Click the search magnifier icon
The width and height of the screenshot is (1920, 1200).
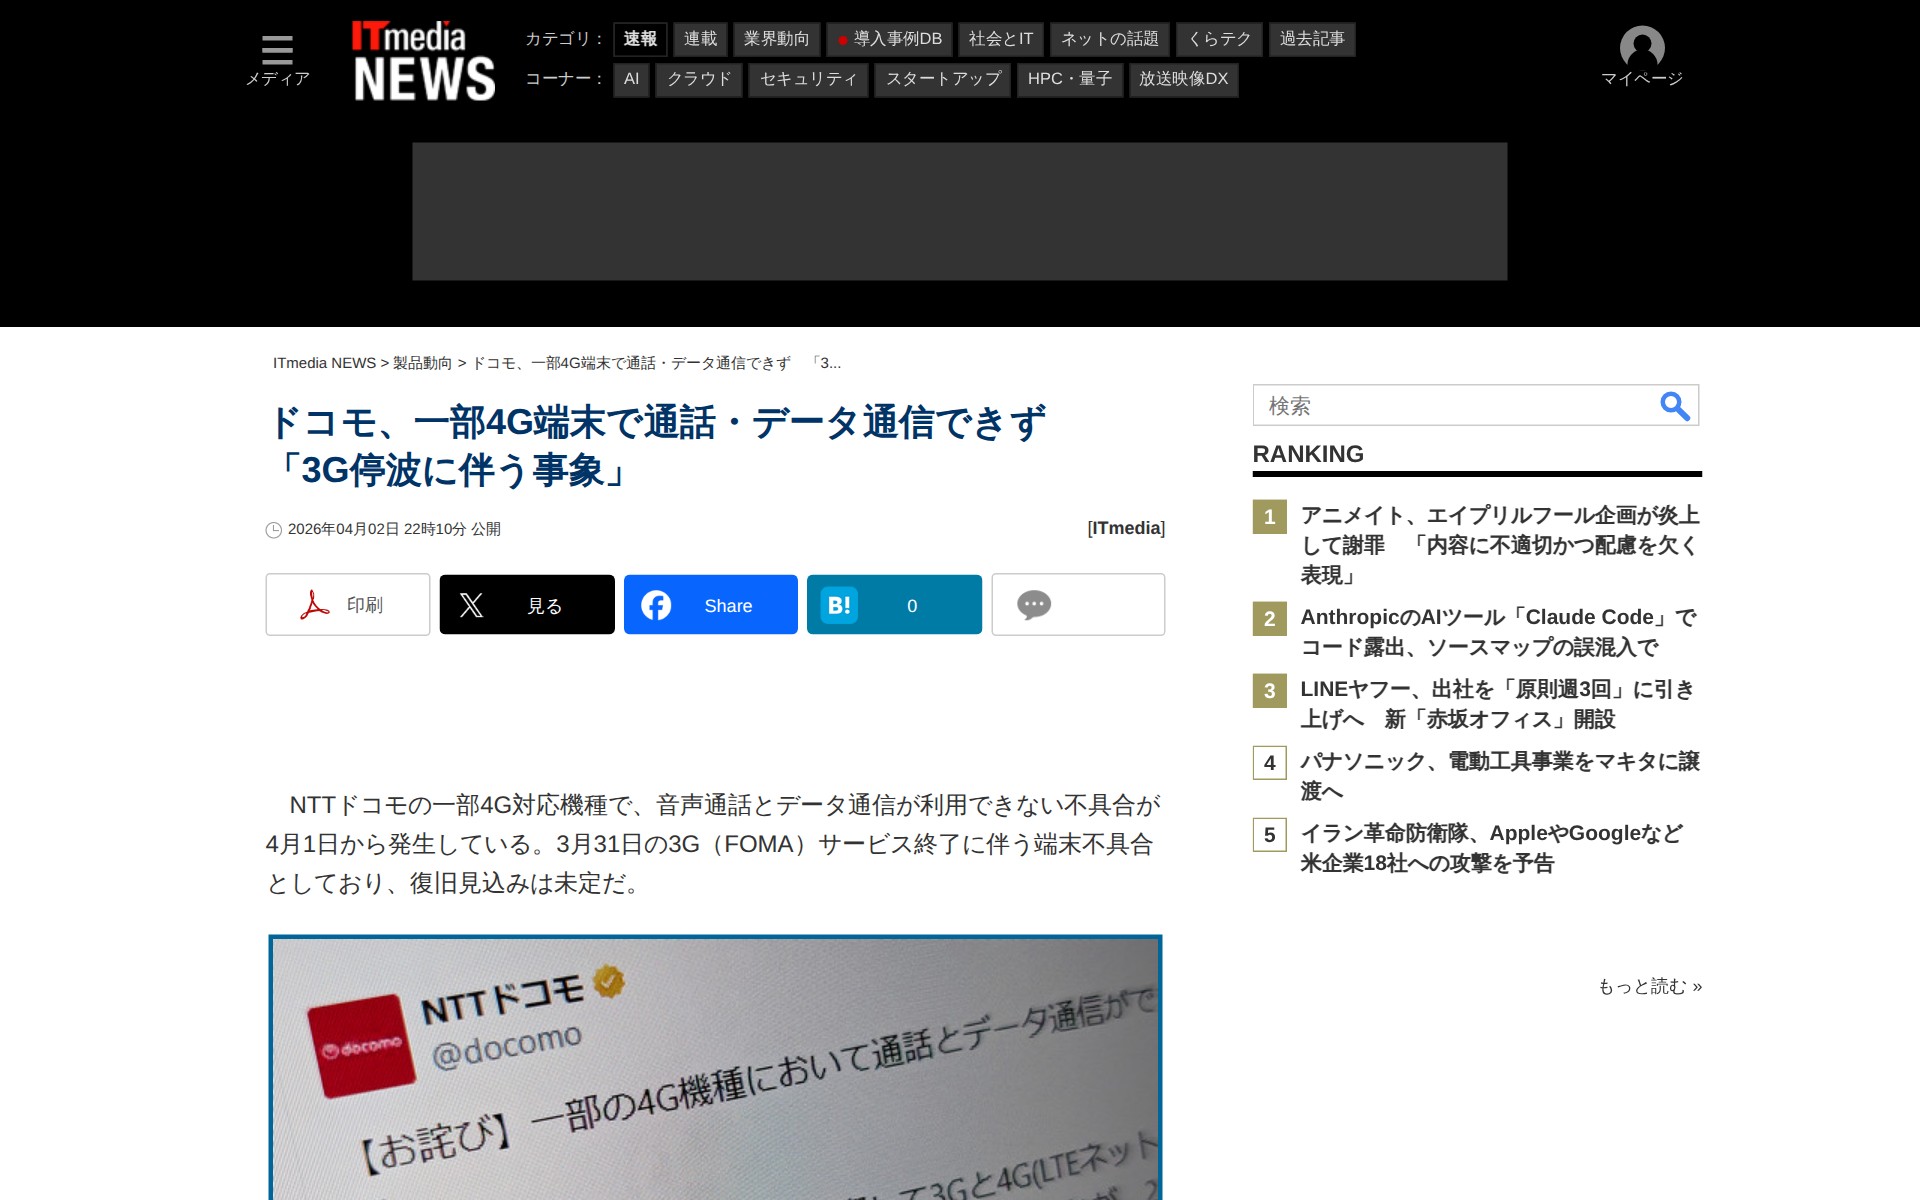(1674, 406)
